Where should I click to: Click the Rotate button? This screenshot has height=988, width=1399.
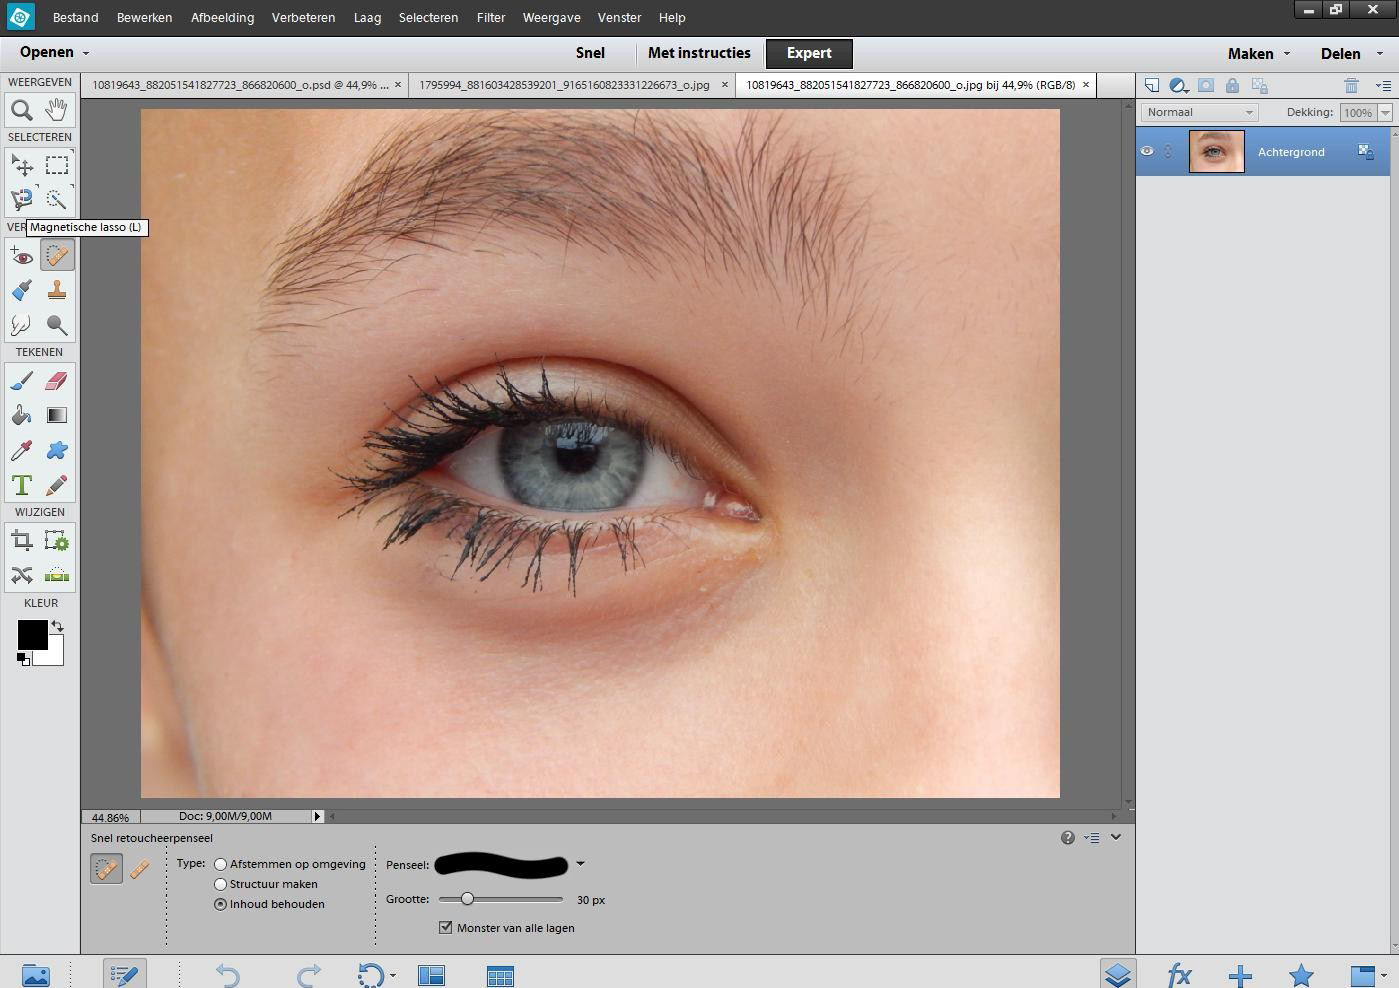[370, 975]
